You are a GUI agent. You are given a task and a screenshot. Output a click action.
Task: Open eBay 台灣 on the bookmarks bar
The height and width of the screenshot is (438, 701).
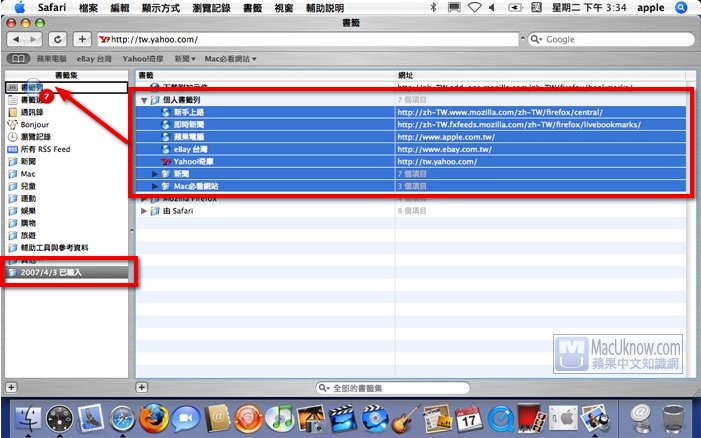tap(94, 59)
